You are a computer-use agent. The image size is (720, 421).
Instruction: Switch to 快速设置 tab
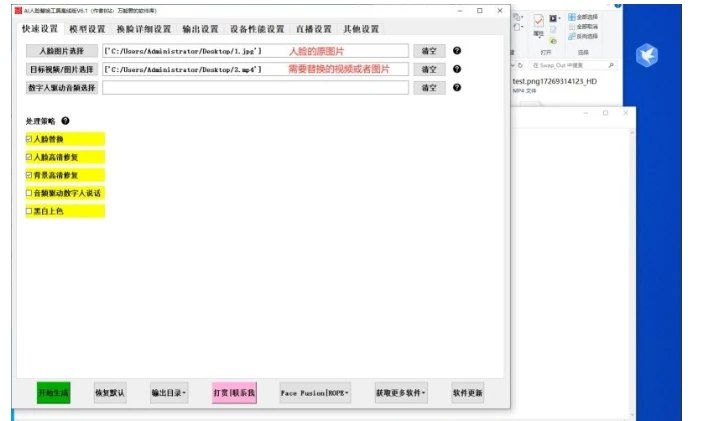click(40, 28)
